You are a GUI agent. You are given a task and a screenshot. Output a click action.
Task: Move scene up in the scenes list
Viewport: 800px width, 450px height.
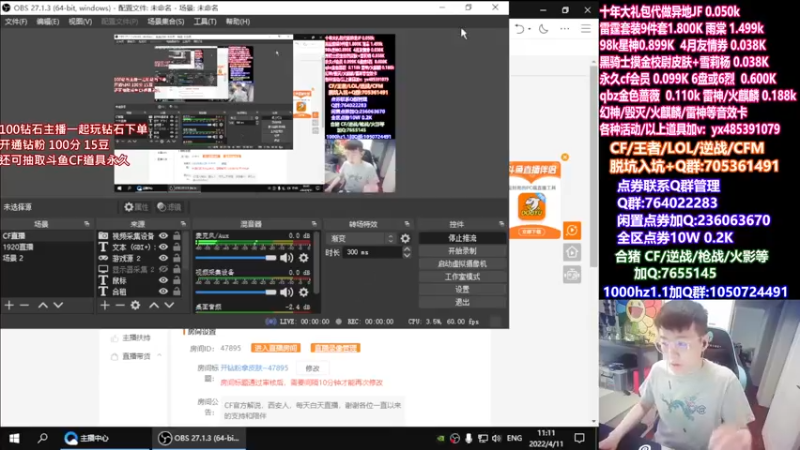(43, 305)
